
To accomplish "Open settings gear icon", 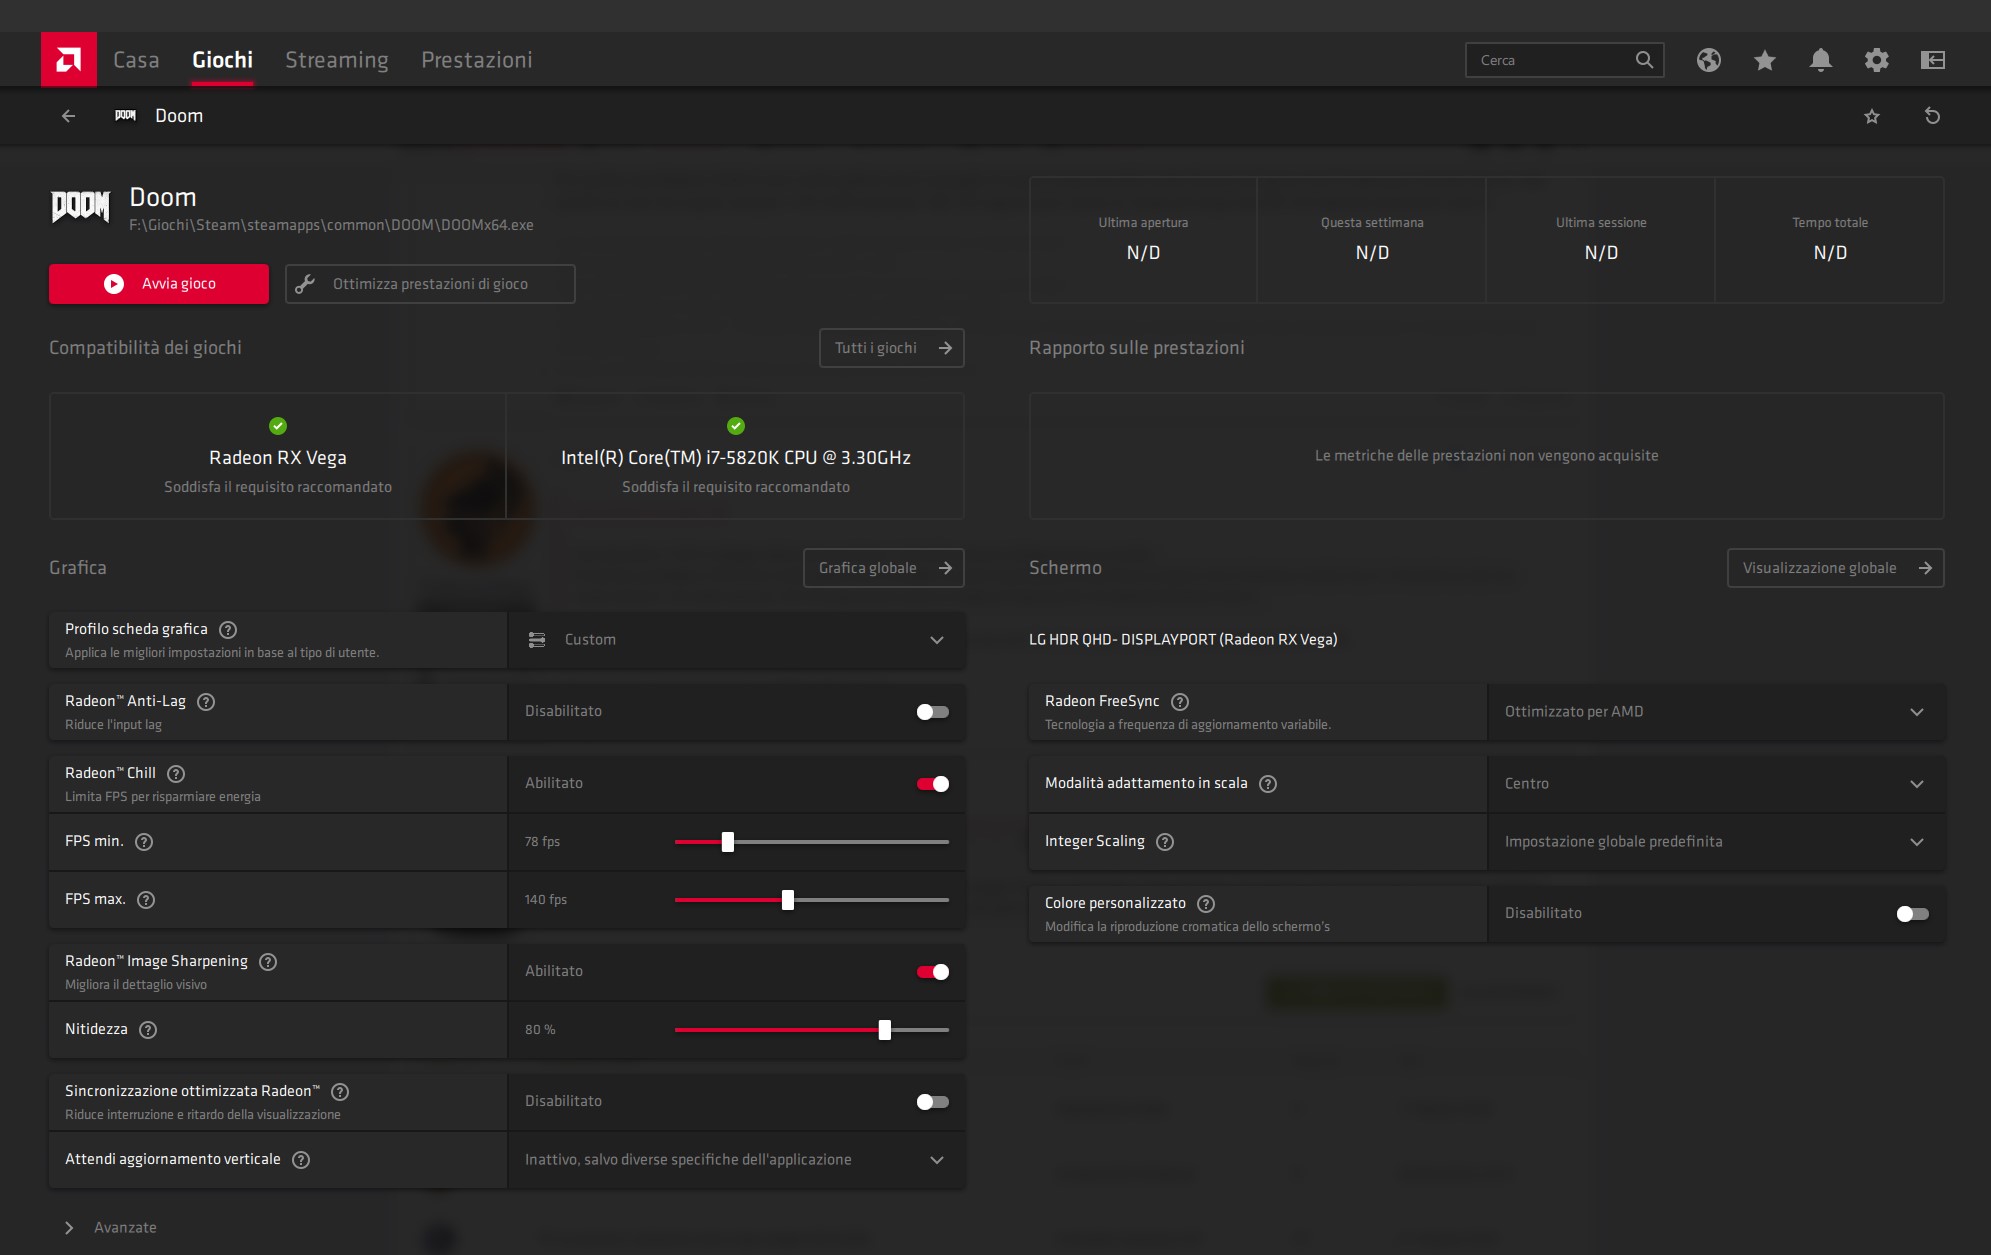I will (x=1876, y=60).
